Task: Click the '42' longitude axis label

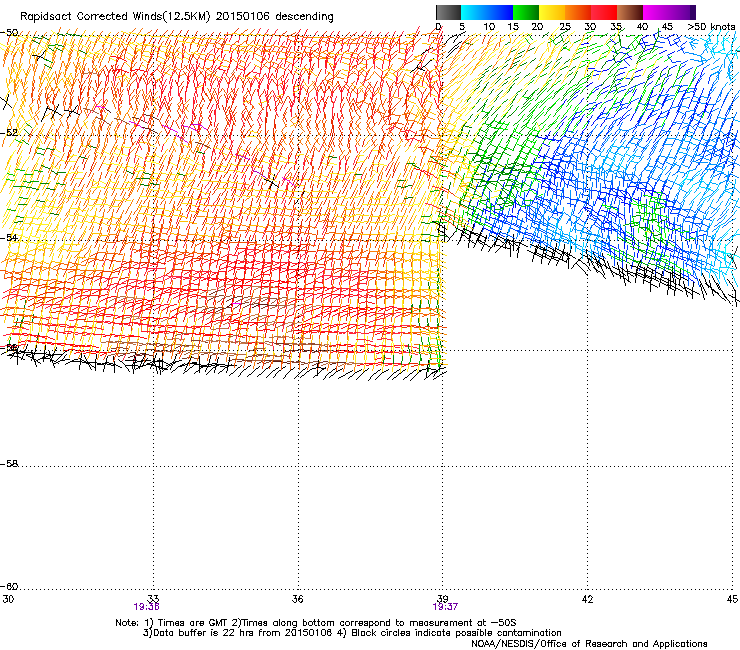Action: pos(588,599)
